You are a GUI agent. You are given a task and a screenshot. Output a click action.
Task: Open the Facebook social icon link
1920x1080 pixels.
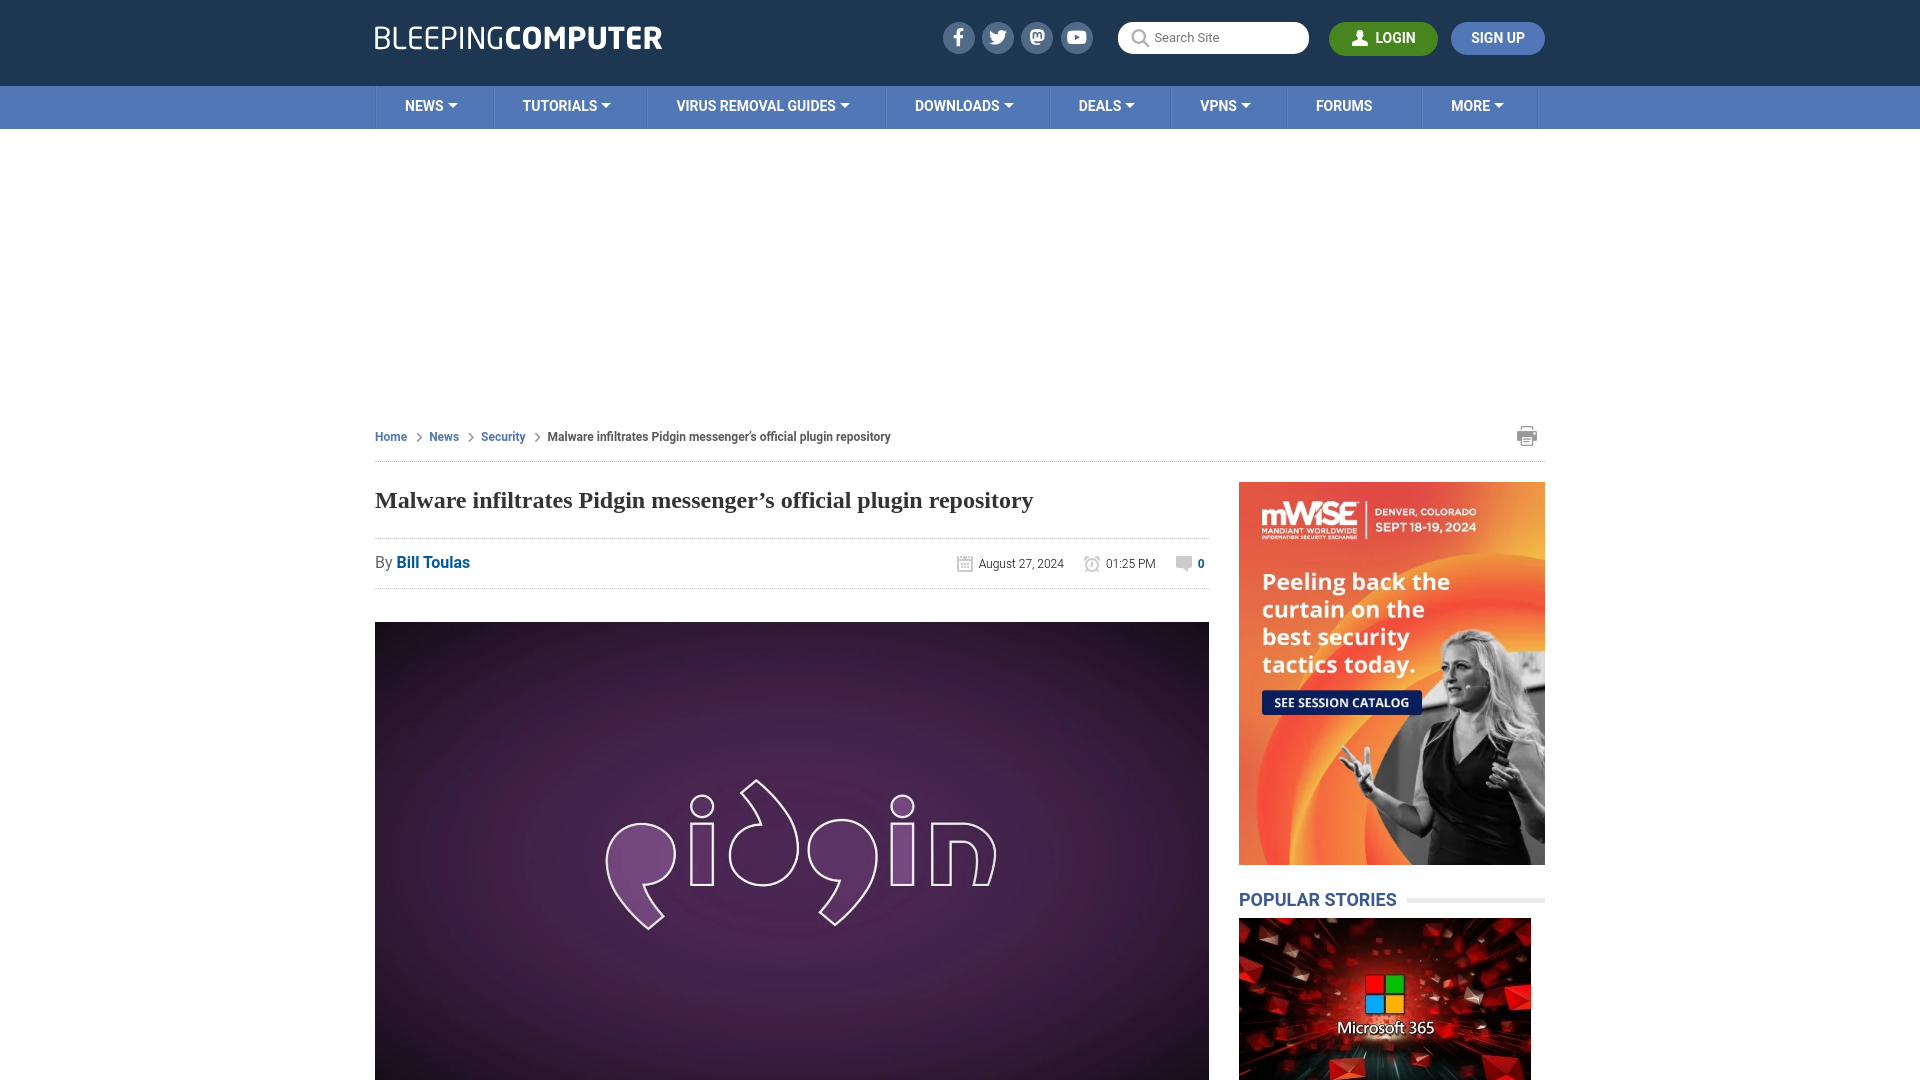pyautogui.click(x=959, y=37)
